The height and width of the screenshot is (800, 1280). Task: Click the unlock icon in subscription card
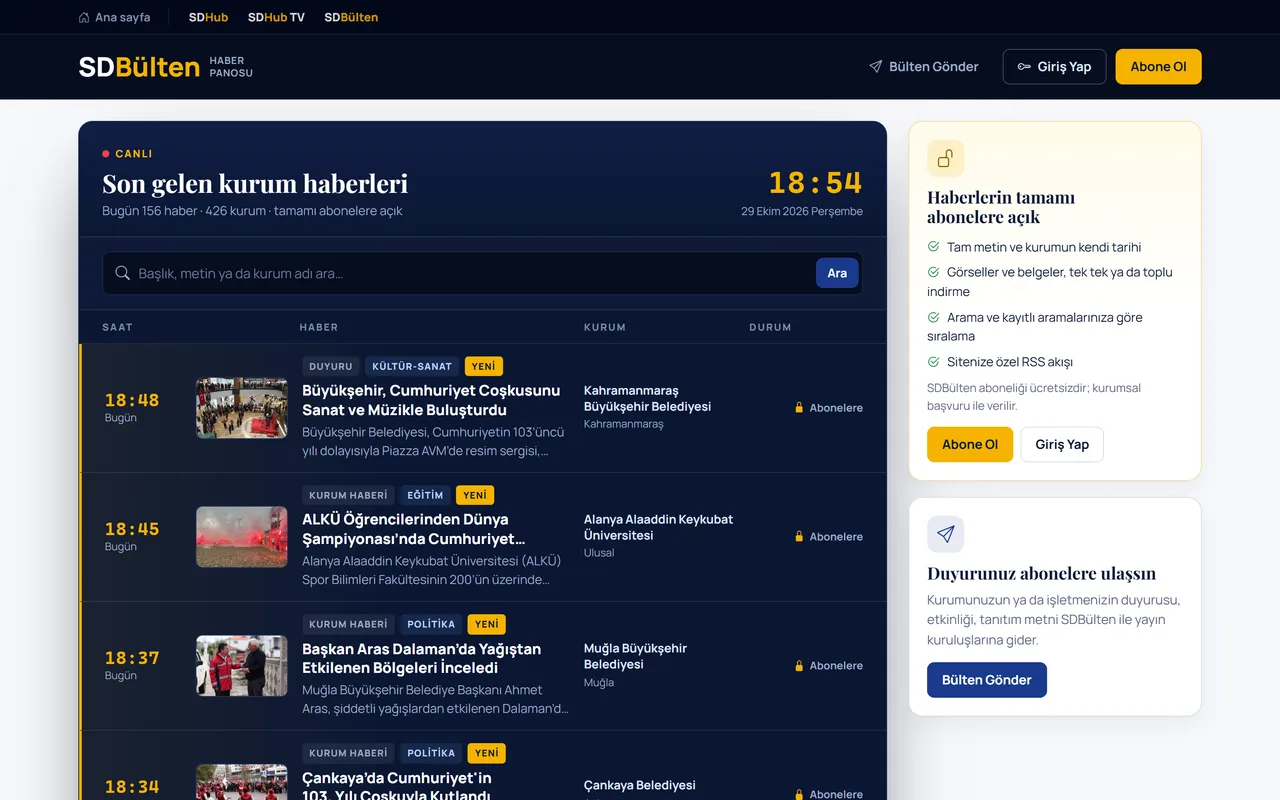946,158
